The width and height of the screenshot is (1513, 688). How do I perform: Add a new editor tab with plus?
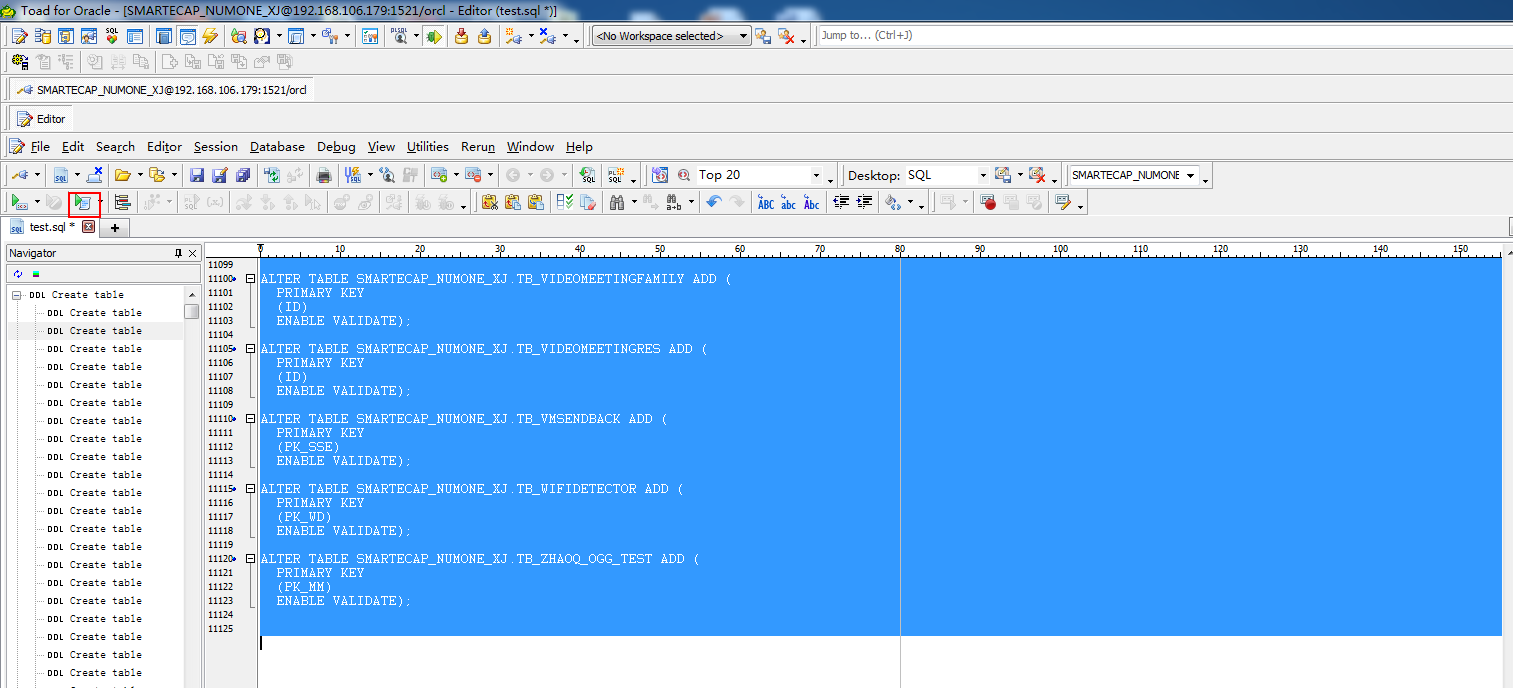tap(114, 228)
